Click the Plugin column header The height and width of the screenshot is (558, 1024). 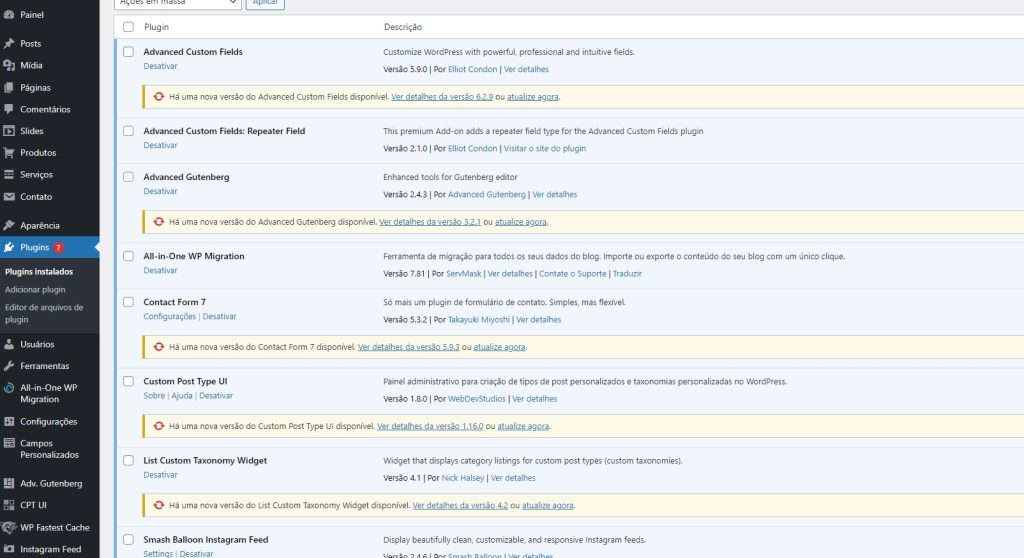[x=156, y=27]
